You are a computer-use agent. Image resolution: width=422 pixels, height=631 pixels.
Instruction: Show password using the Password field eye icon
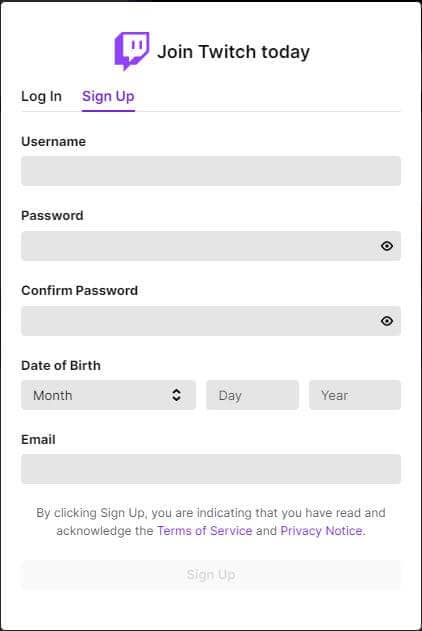click(x=387, y=246)
